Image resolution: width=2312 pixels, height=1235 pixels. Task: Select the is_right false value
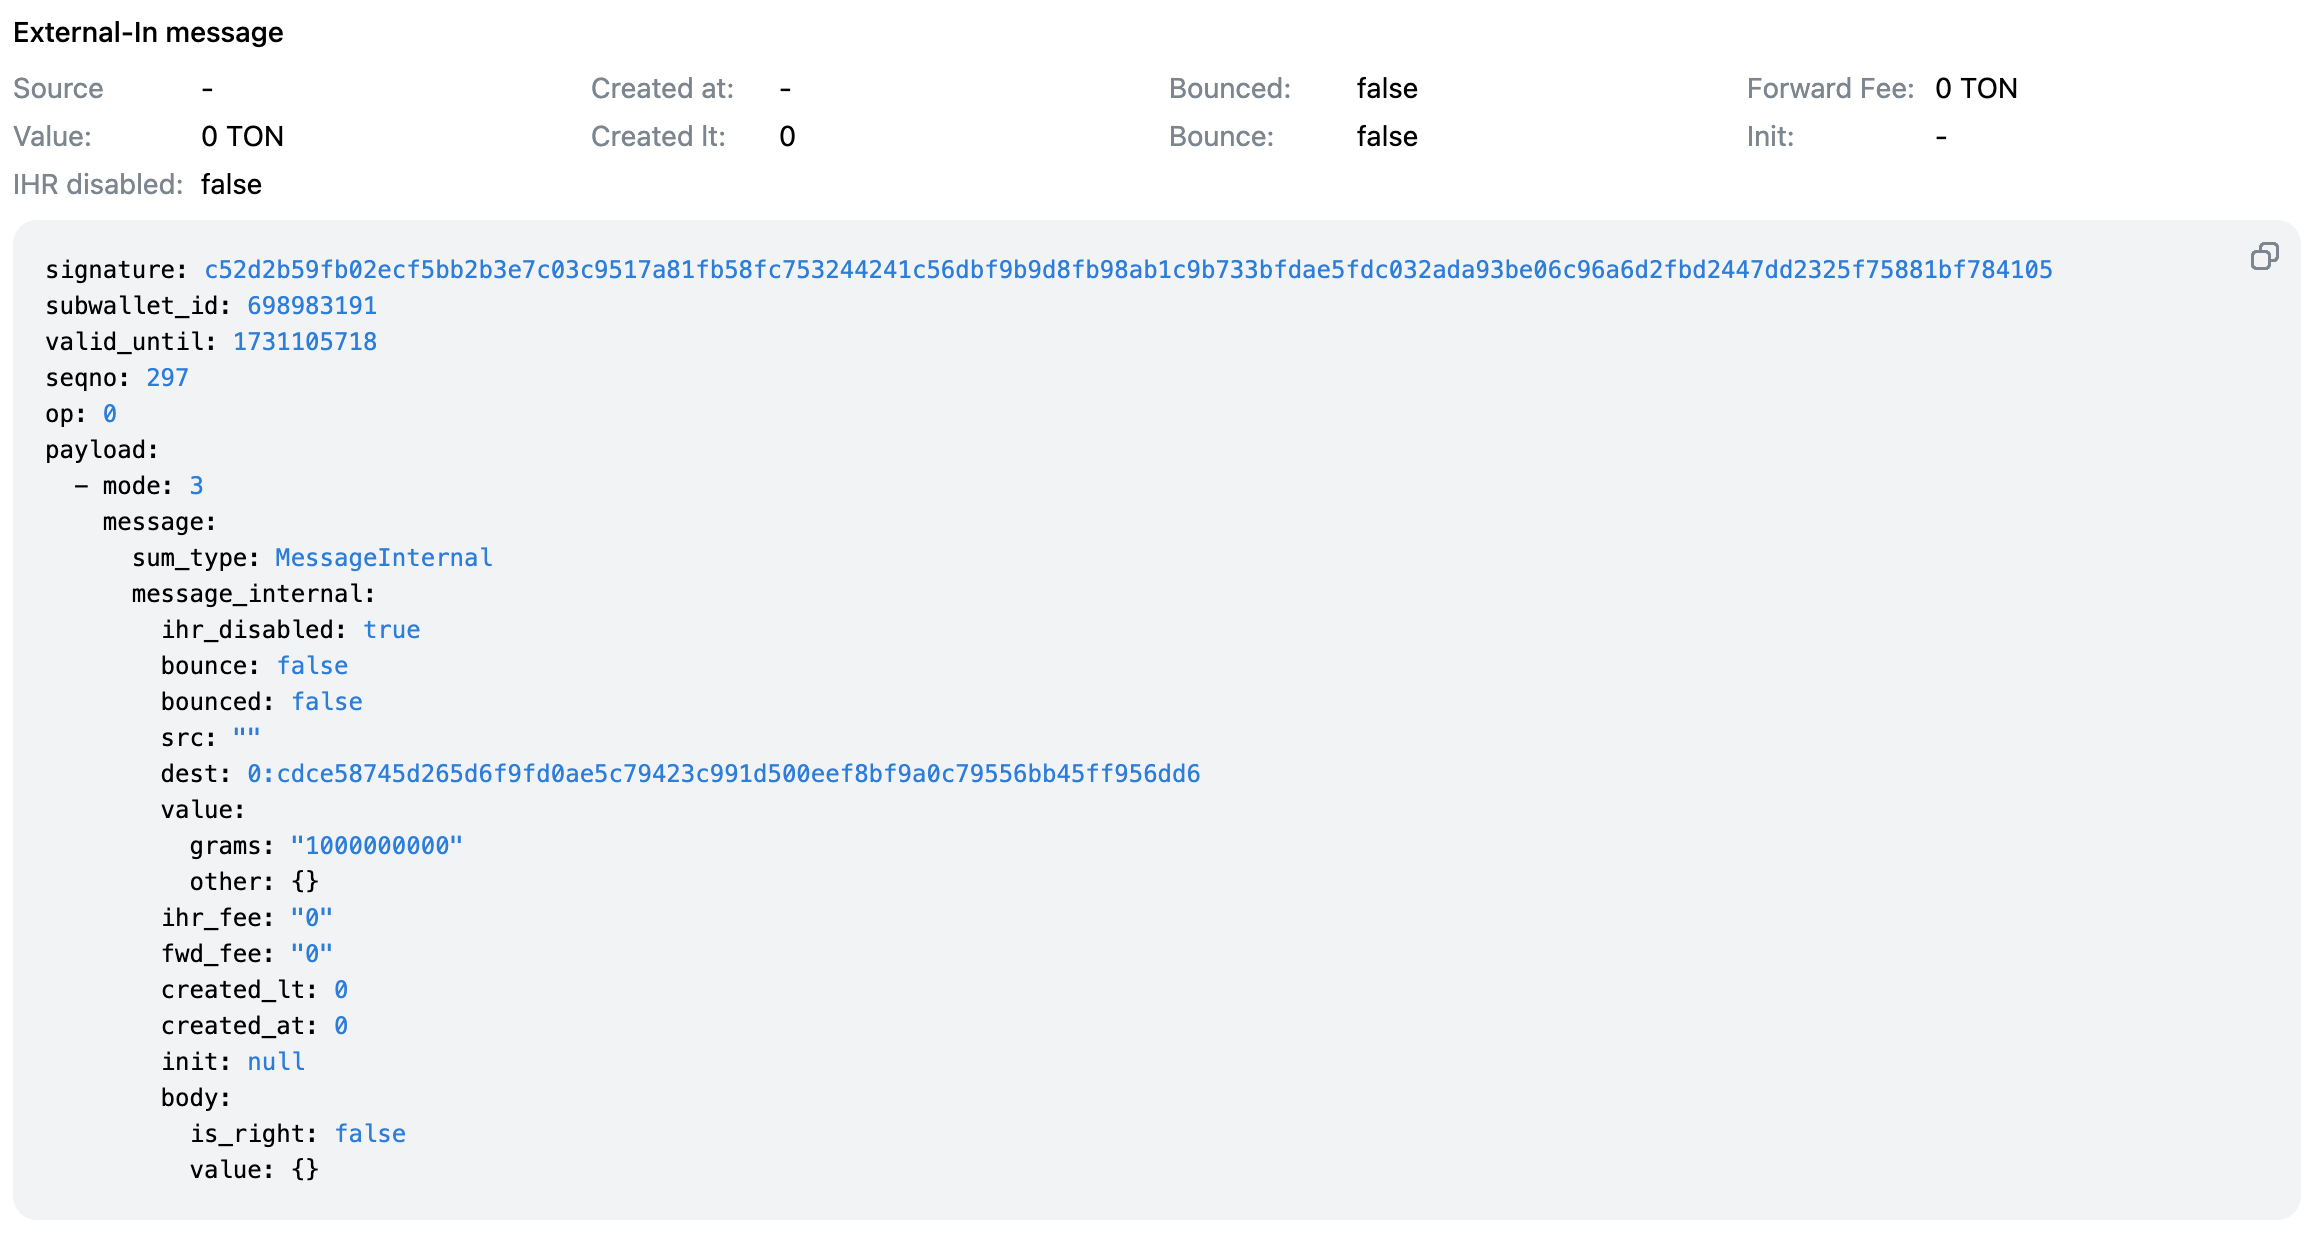370,1133
